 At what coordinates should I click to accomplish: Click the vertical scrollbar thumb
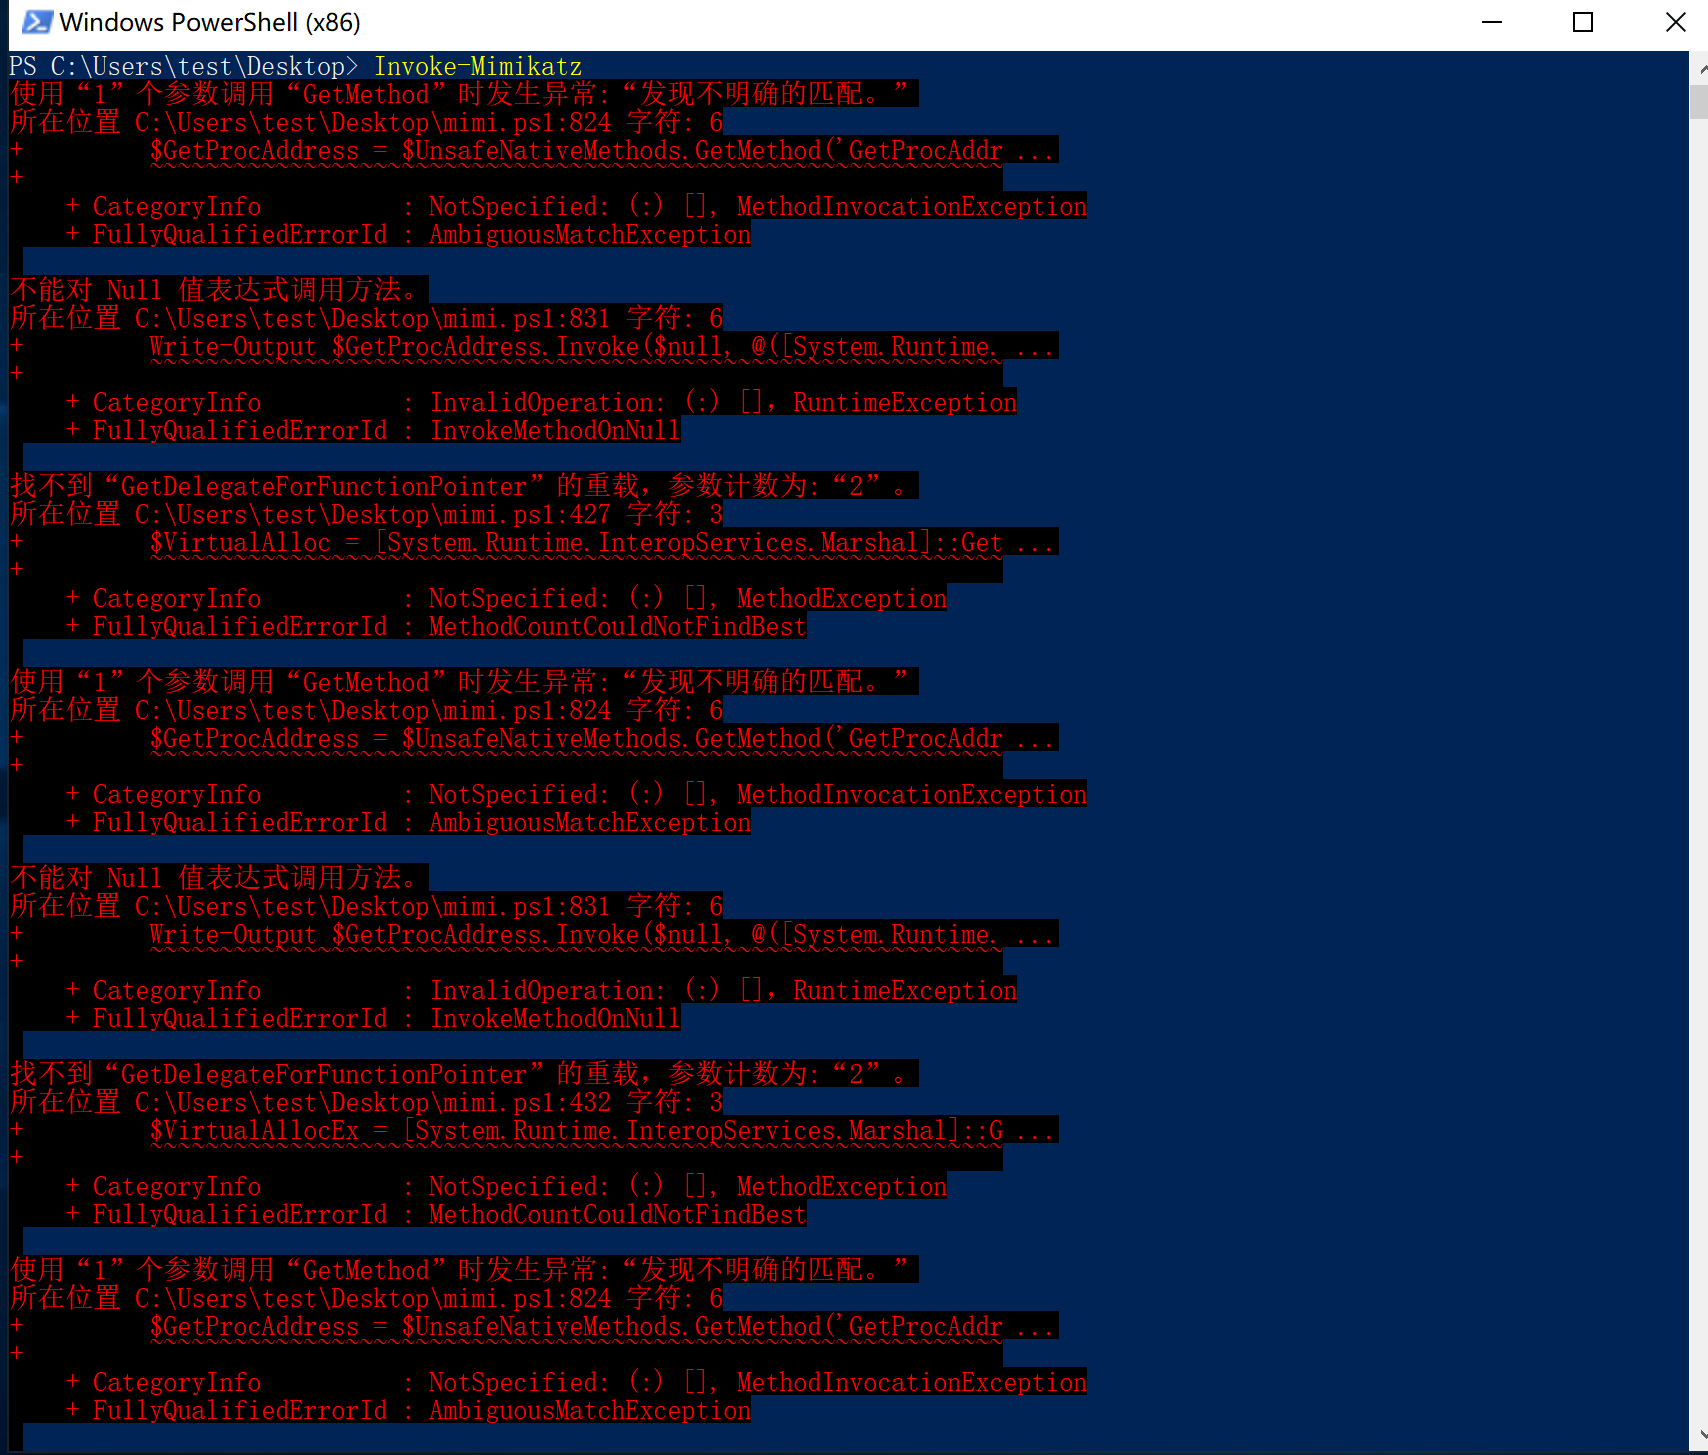click(1698, 103)
